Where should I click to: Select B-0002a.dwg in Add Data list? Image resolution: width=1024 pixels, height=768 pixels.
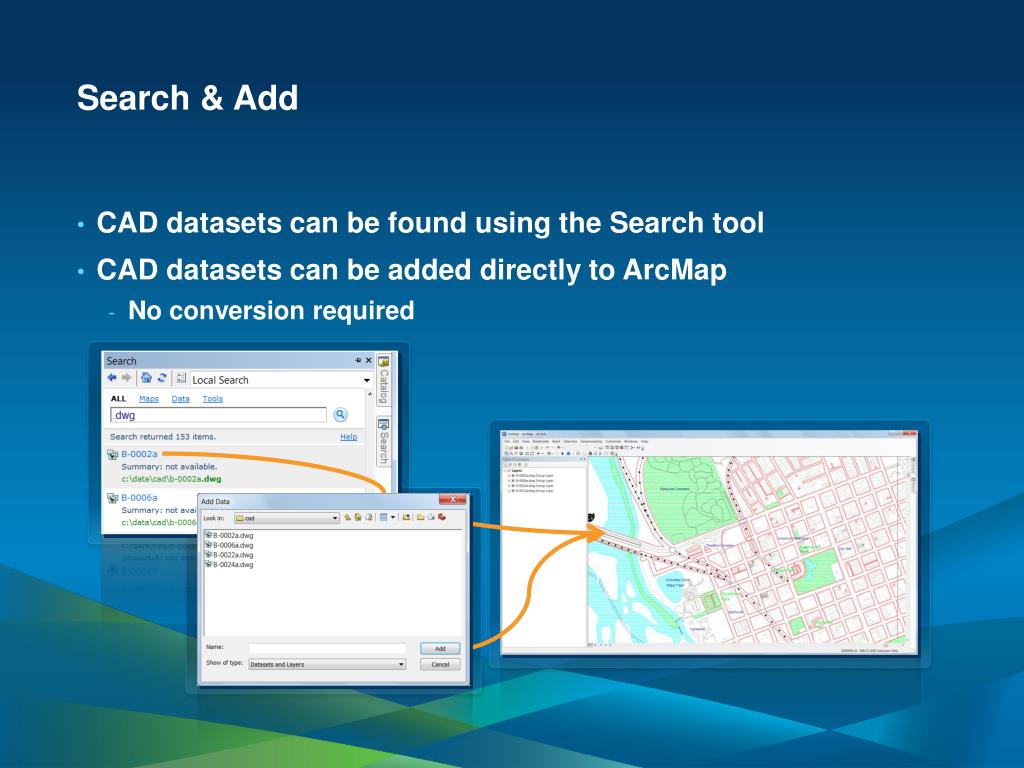[229, 536]
